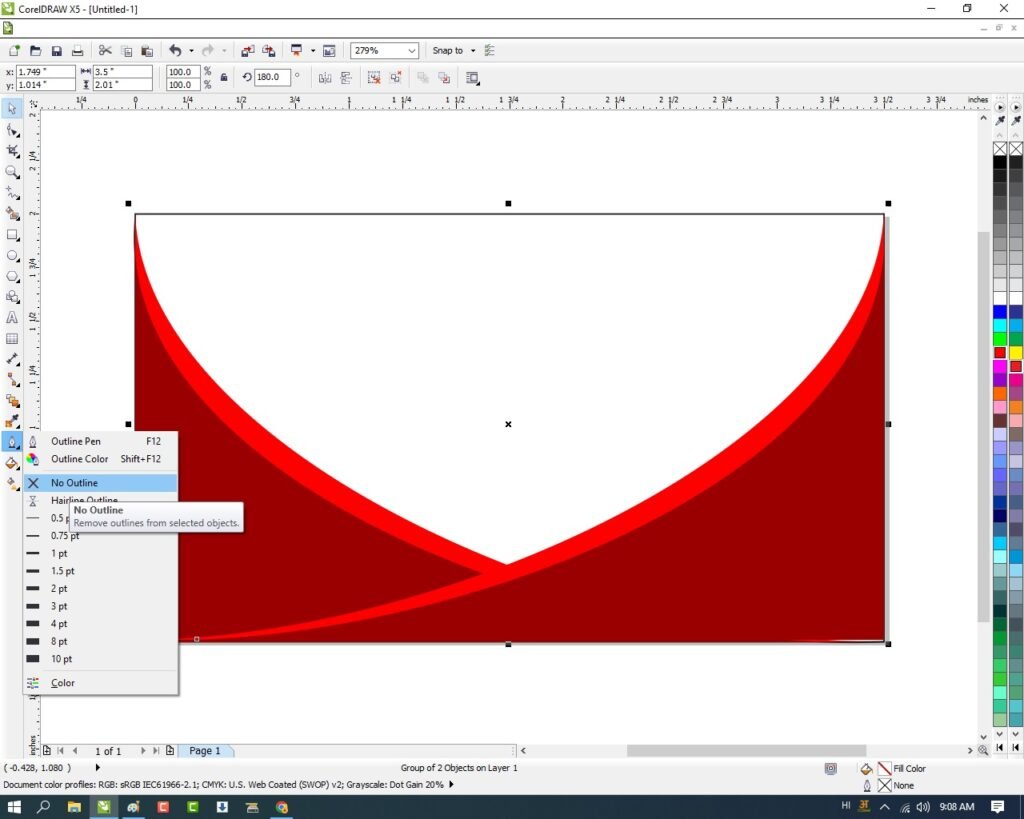Expand the Snap to dropdown
The width and height of the screenshot is (1024, 819).
(473, 50)
